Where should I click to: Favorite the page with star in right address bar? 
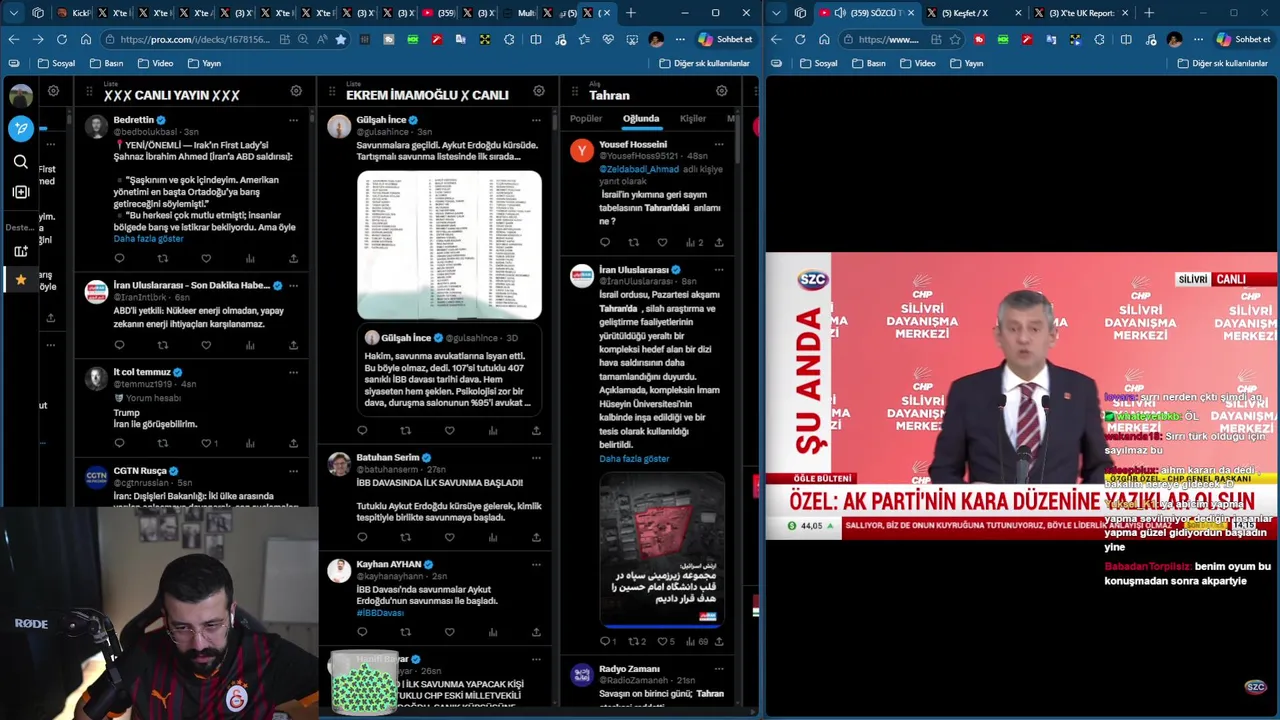(x=955, y=39)
